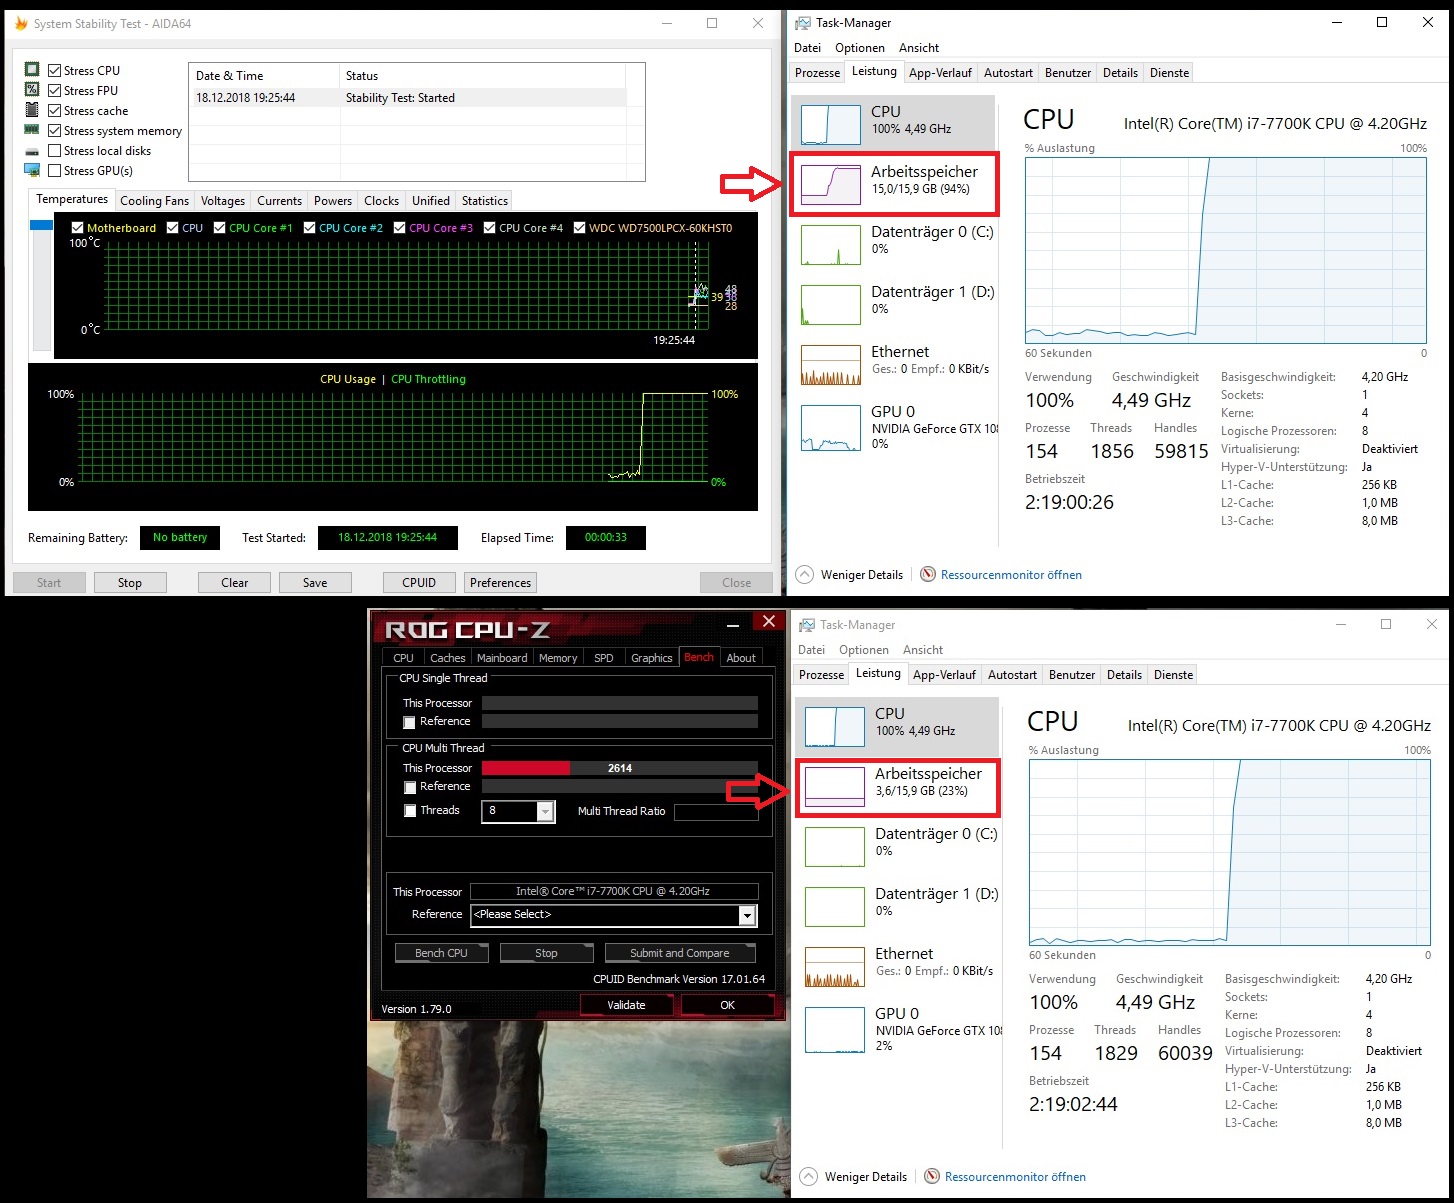The height and width of the screenshot is (1203, 1454).
Task: Click Validate button in CPU-Z
Action: 626,1005
